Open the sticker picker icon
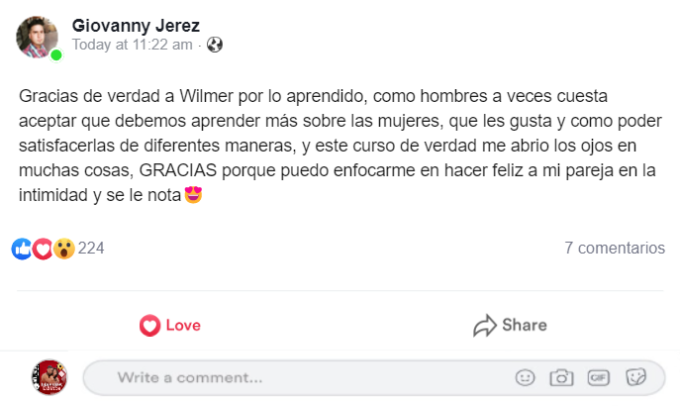The height and width of the screenshot is (410, 680). (x=635, y=378)
